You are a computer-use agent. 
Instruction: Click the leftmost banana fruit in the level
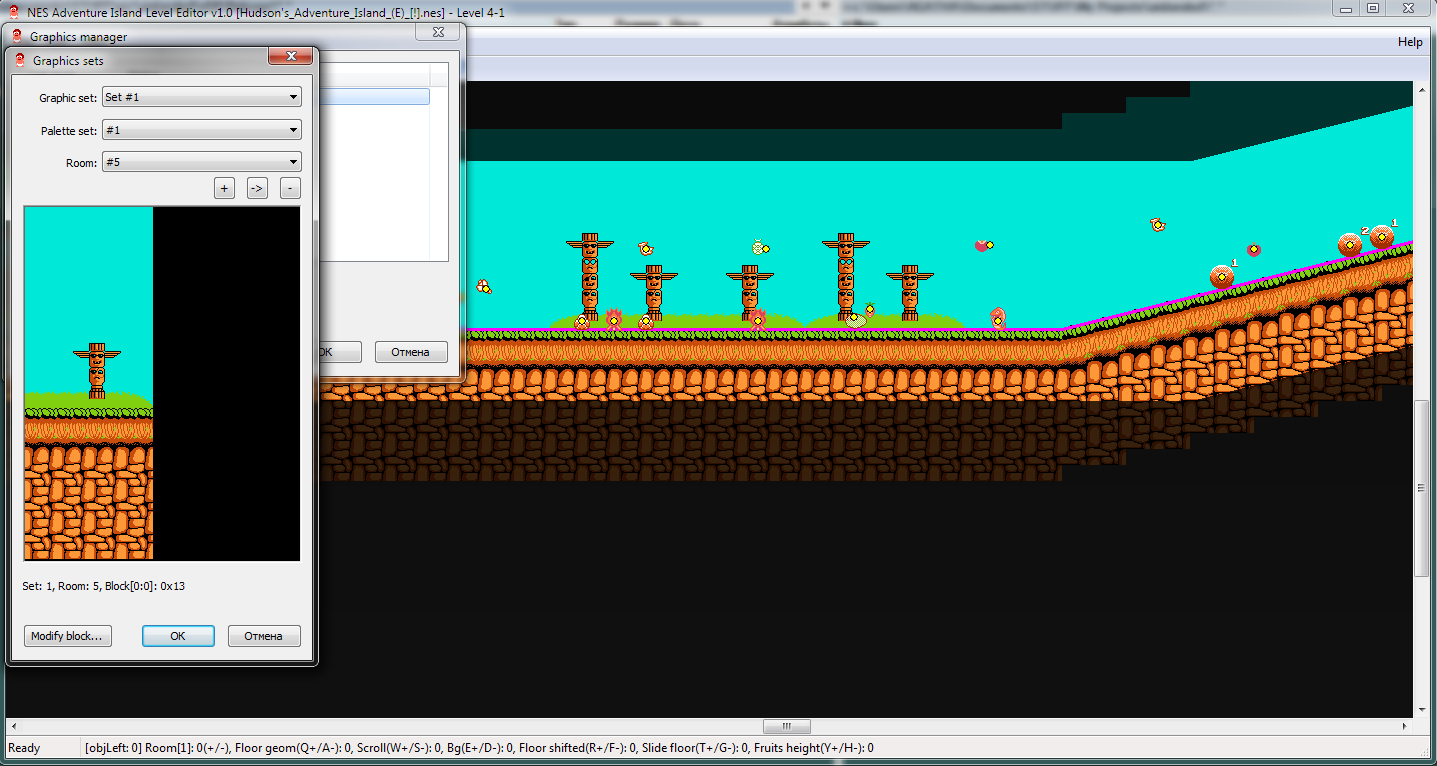pos(483,287)
